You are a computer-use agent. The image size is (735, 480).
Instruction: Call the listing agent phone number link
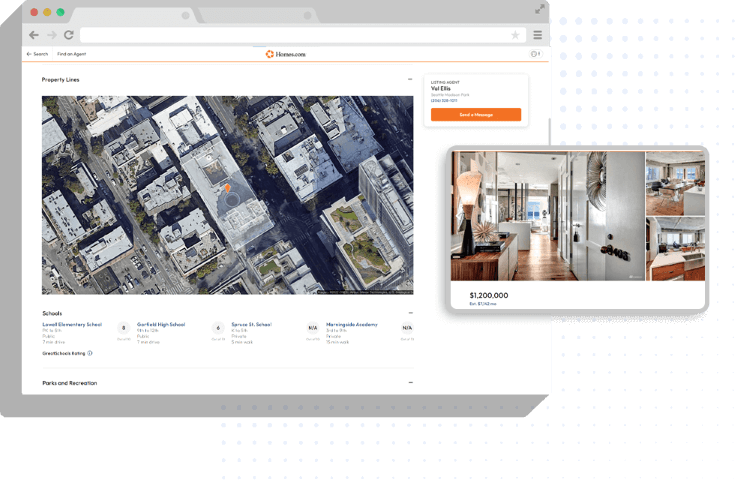444,100
